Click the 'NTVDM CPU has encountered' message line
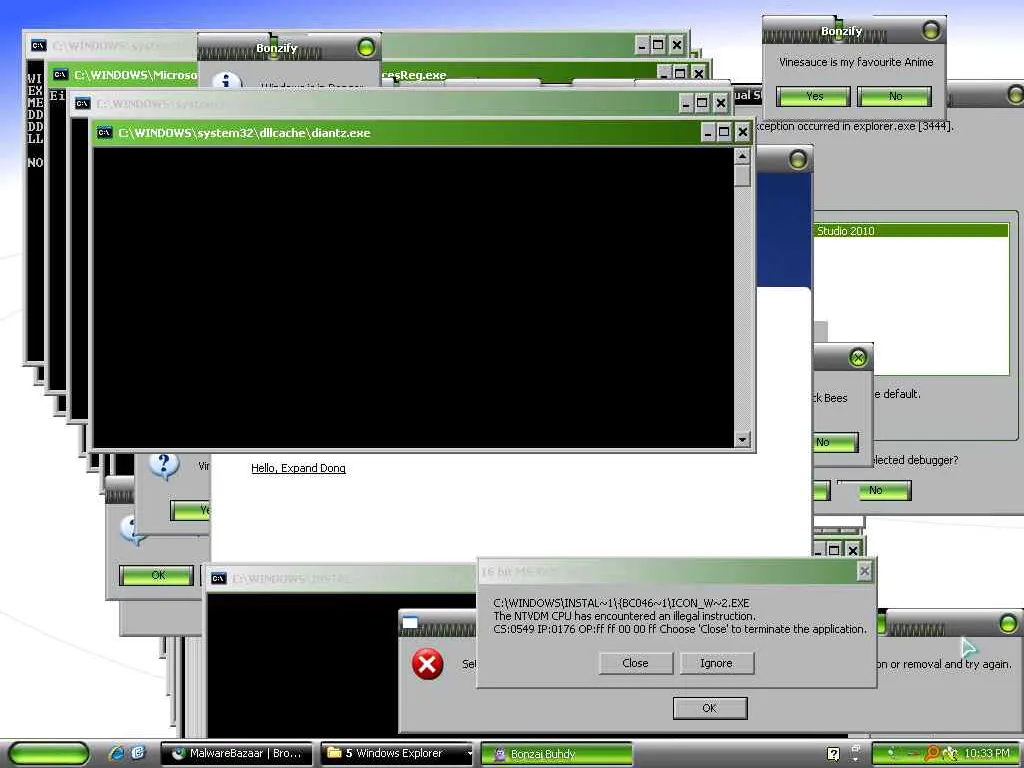 624,616
